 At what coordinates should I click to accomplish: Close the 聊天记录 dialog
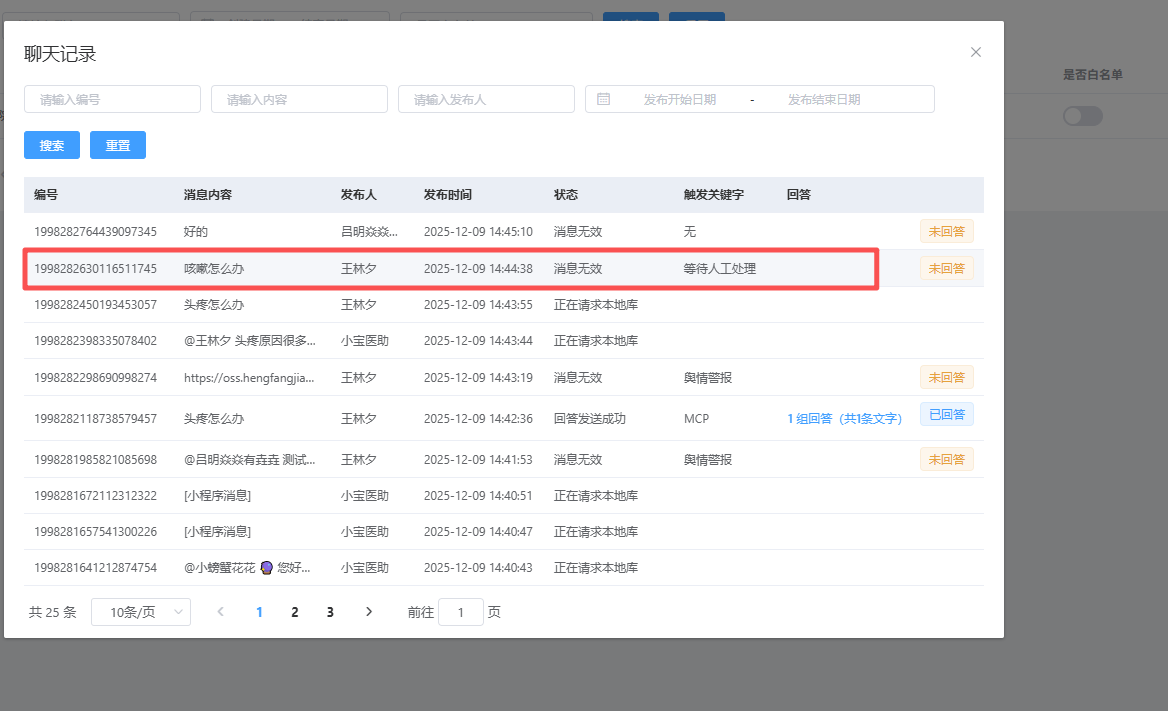[x=976, y=52]
